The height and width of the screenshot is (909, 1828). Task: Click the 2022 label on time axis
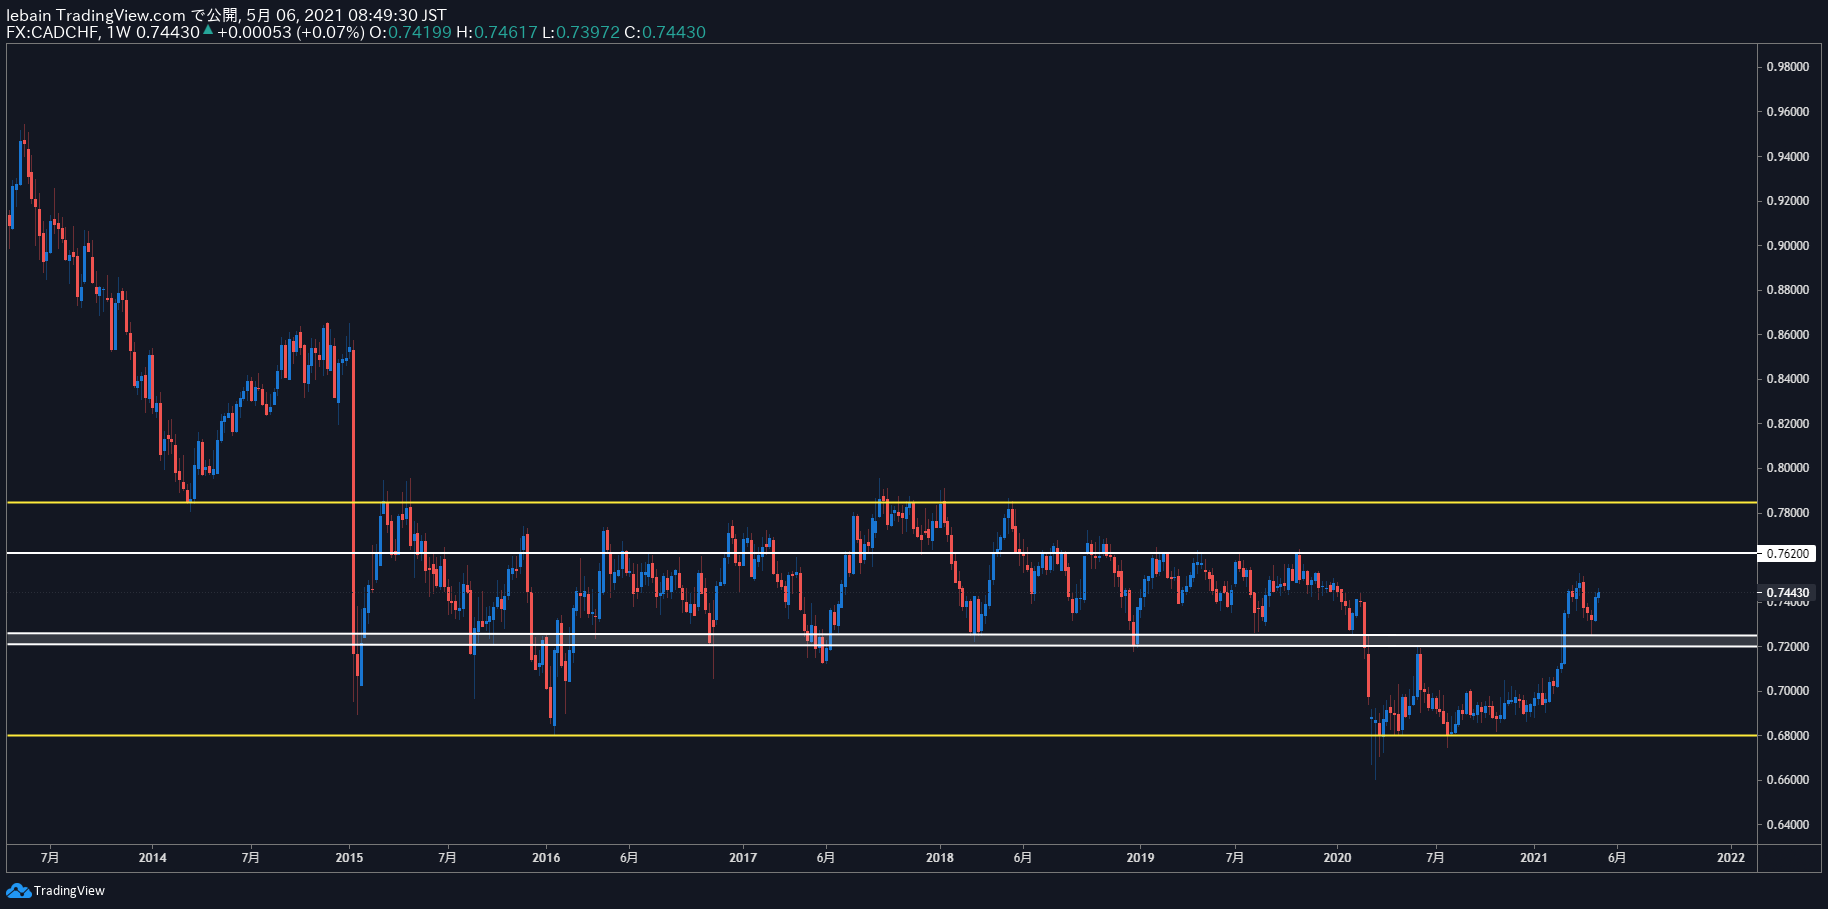[1731, 858]
